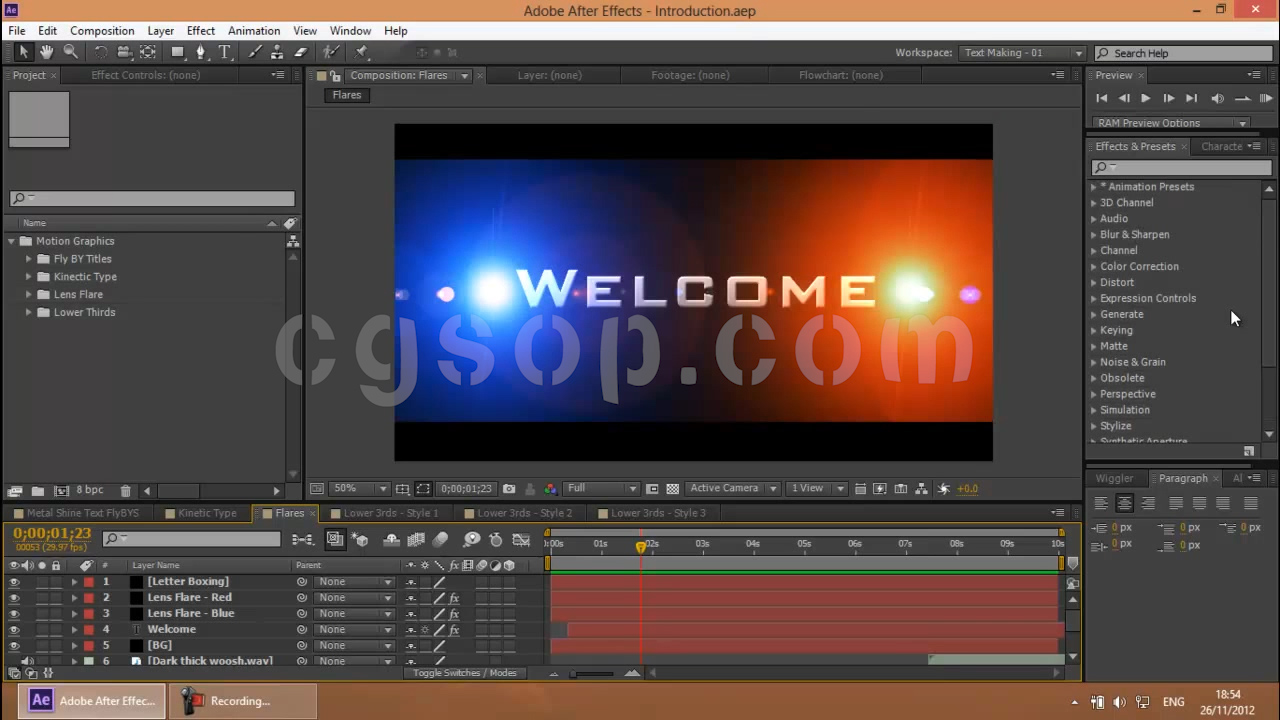Screen dimensions: 1280x720
Task: Select the Rectangle shape tool
Action: tap(177, 52)
